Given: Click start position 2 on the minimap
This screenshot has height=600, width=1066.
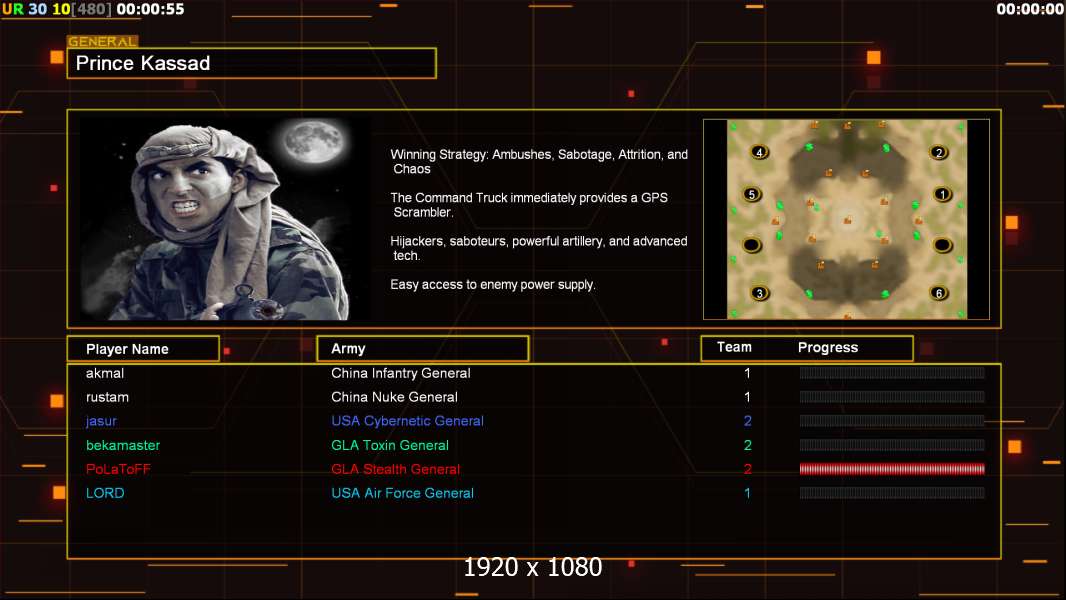Looking at the screenshot, I should (x=939, y=152).
